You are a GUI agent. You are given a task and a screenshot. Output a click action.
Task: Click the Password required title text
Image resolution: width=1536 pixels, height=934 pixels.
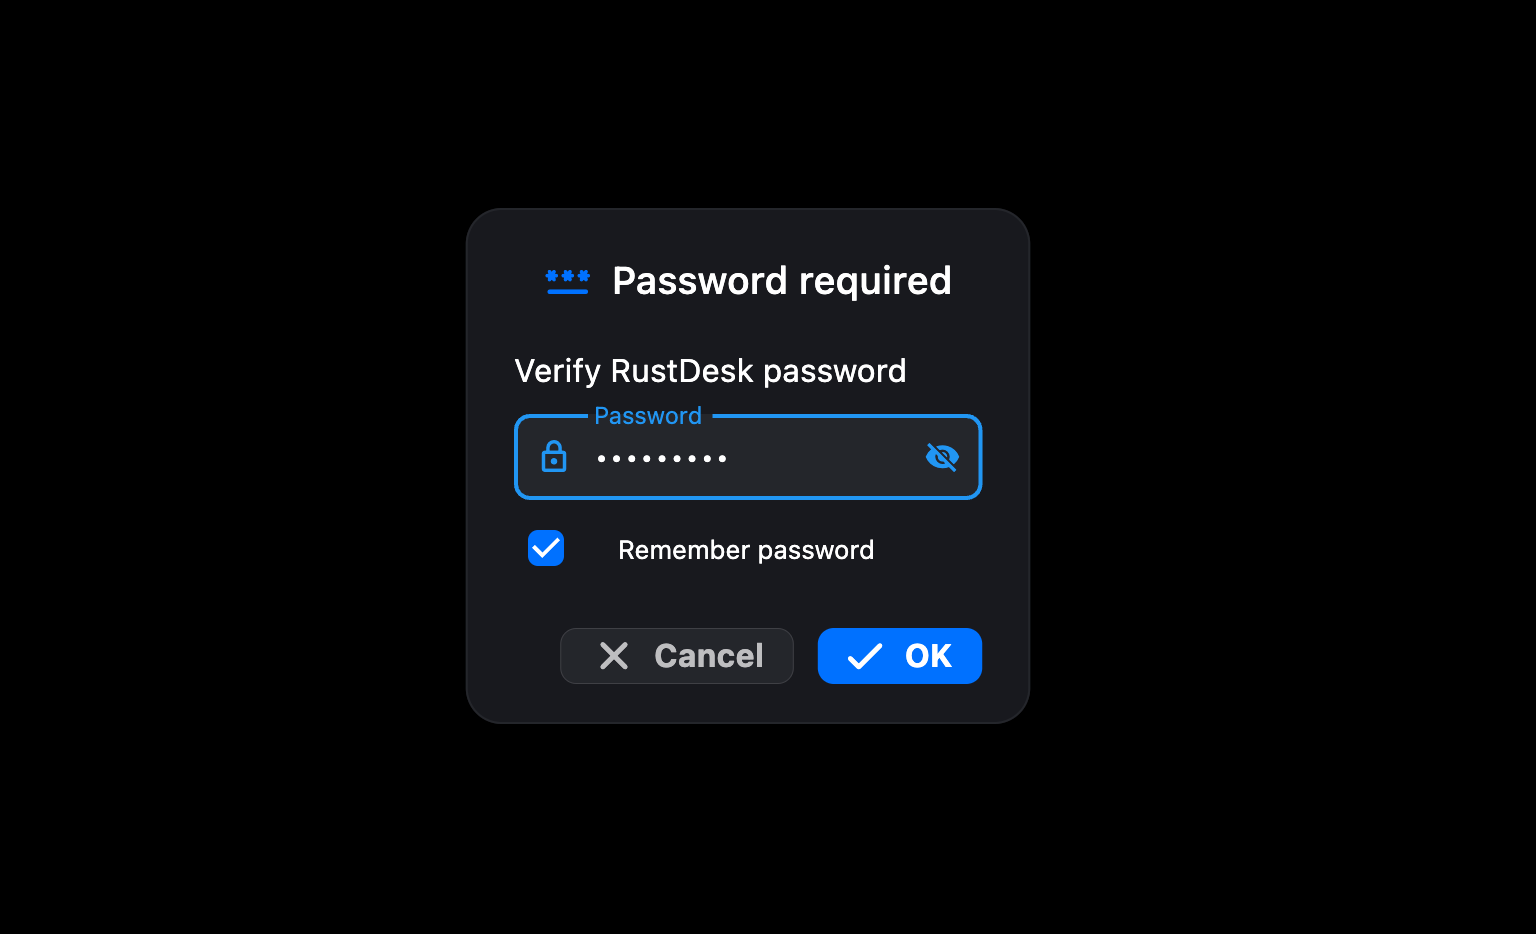(x=781, y=281)
